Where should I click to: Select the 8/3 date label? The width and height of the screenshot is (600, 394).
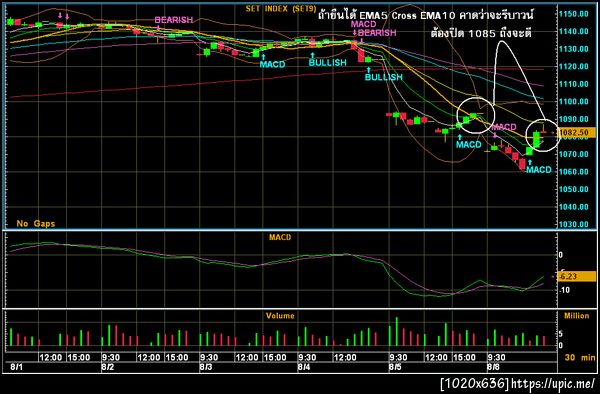click(205, 368)
